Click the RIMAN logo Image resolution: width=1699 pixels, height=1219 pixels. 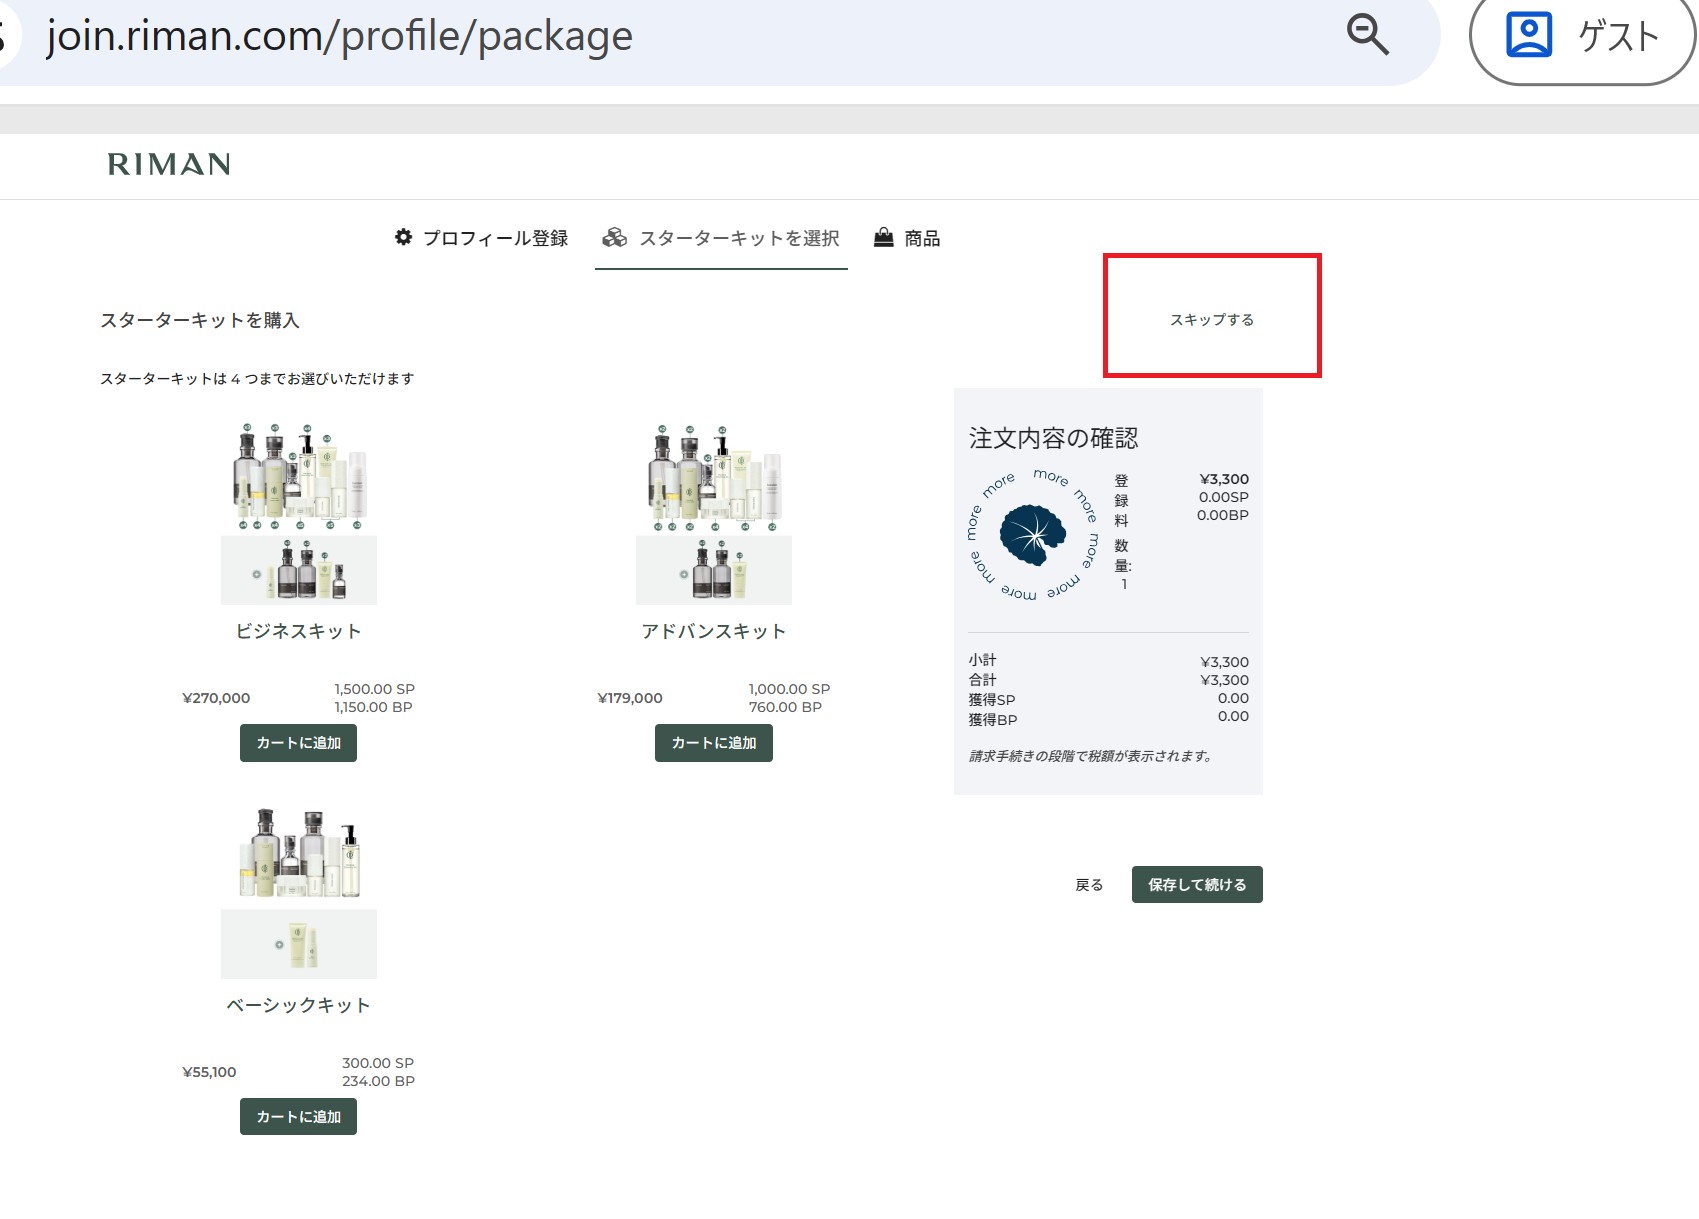[x=169, y=164]
